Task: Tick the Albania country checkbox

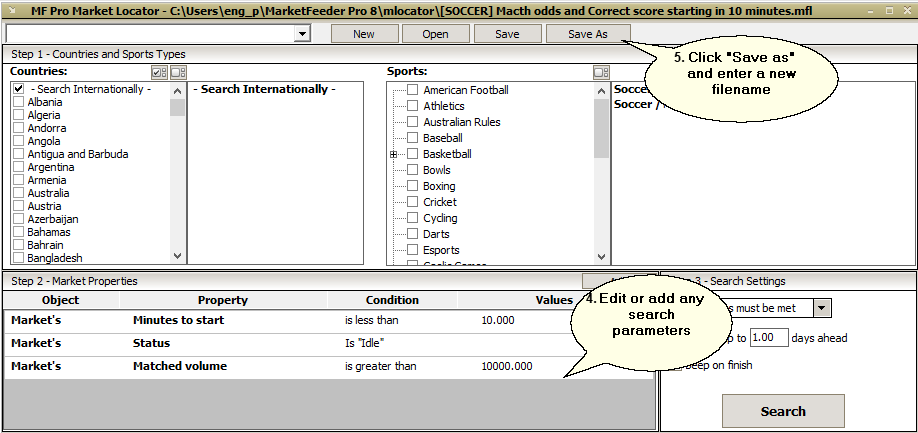Action: coord(18,102)
